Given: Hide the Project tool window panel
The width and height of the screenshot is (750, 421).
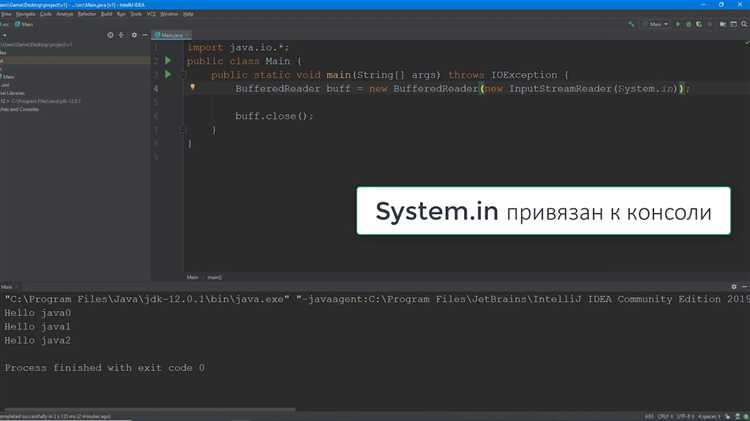Looking at the screenshot, I should (x=145, y=35).
